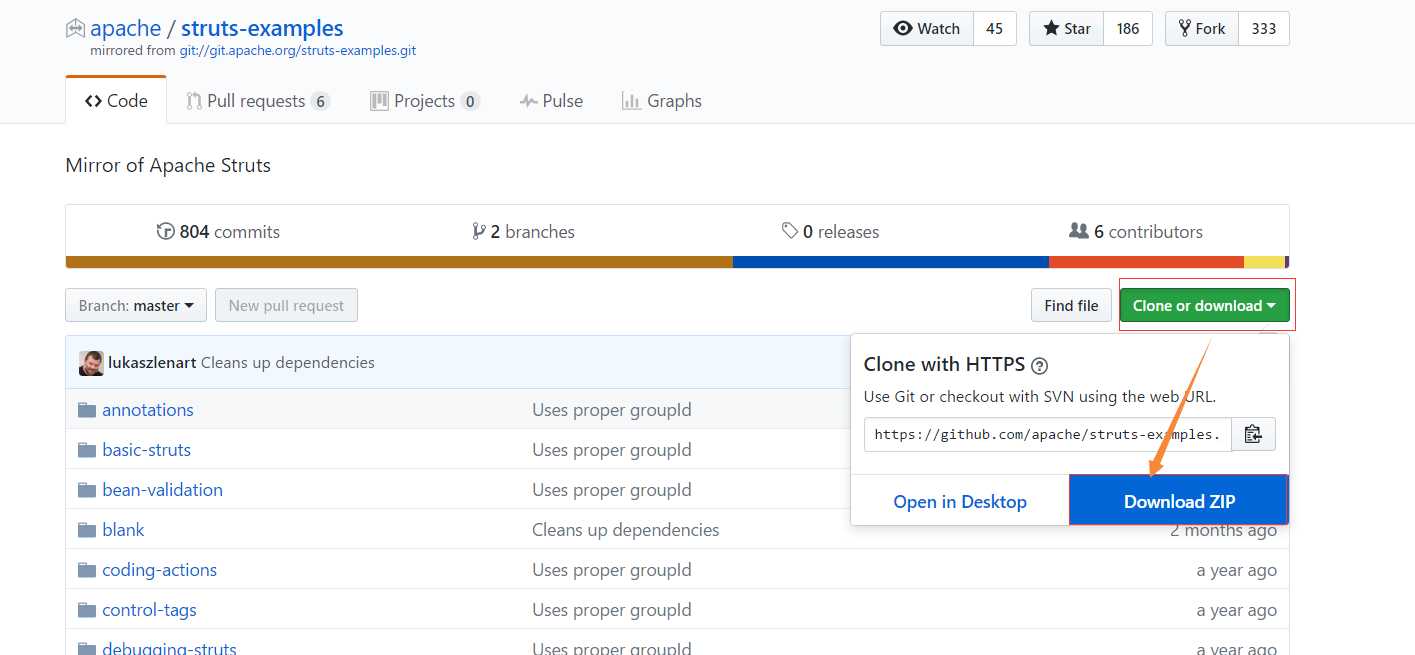Screen dimensions: 1415x655
Task: Toggle the Clone or download dropdown
Action: (1205, 305)
